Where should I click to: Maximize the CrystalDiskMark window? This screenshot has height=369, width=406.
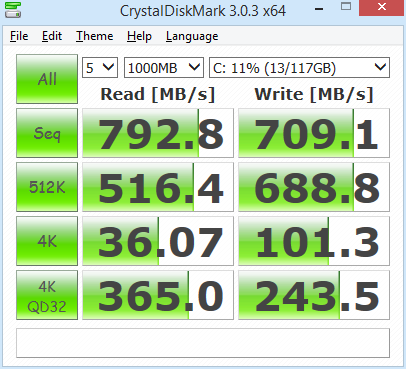tap(346, 7)
